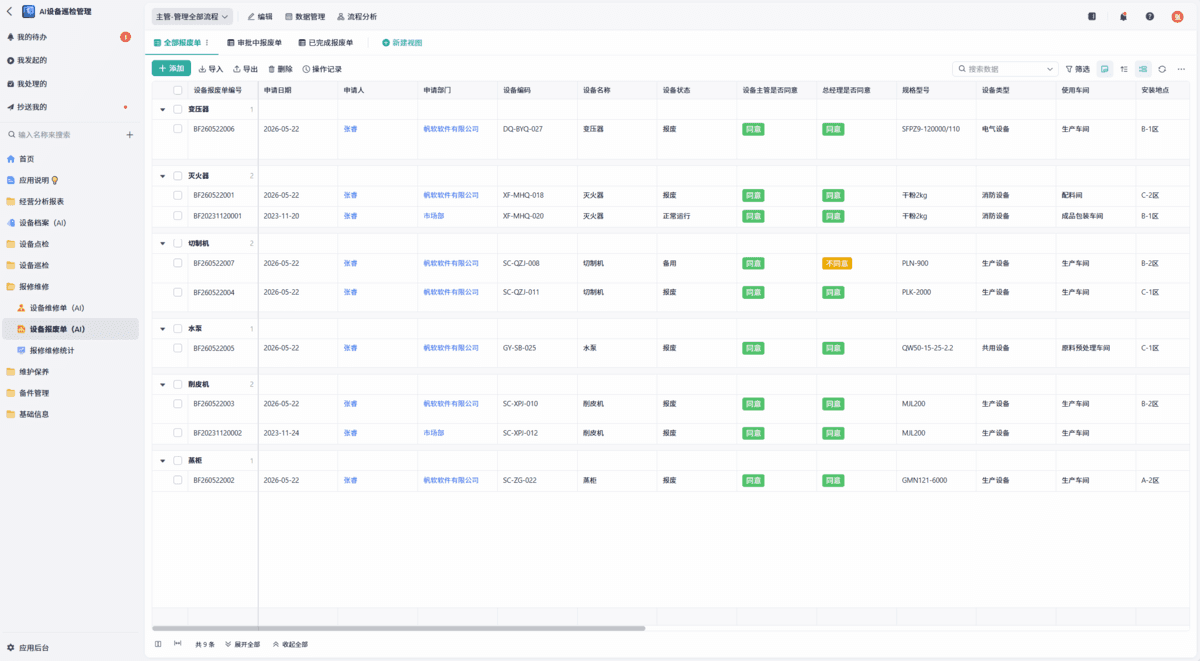Check the box for row BF260522006
The height and width of the screenshot is (661, 1200).
[178, 129]
